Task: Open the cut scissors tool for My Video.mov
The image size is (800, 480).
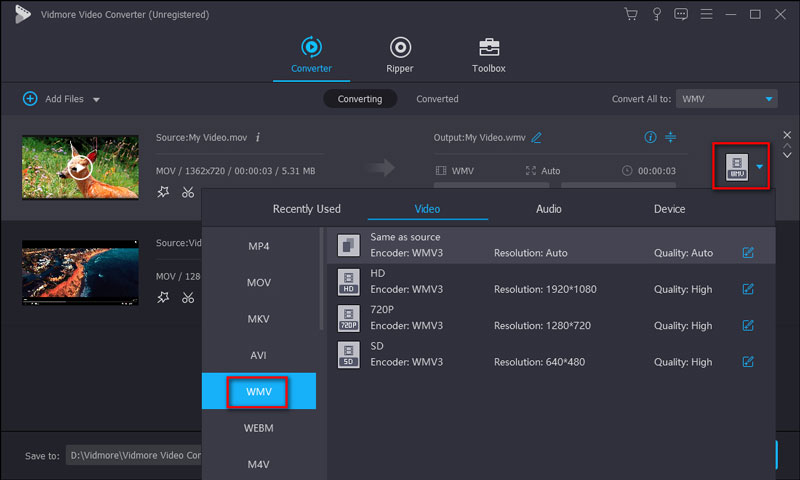Action: coord(188,192)
